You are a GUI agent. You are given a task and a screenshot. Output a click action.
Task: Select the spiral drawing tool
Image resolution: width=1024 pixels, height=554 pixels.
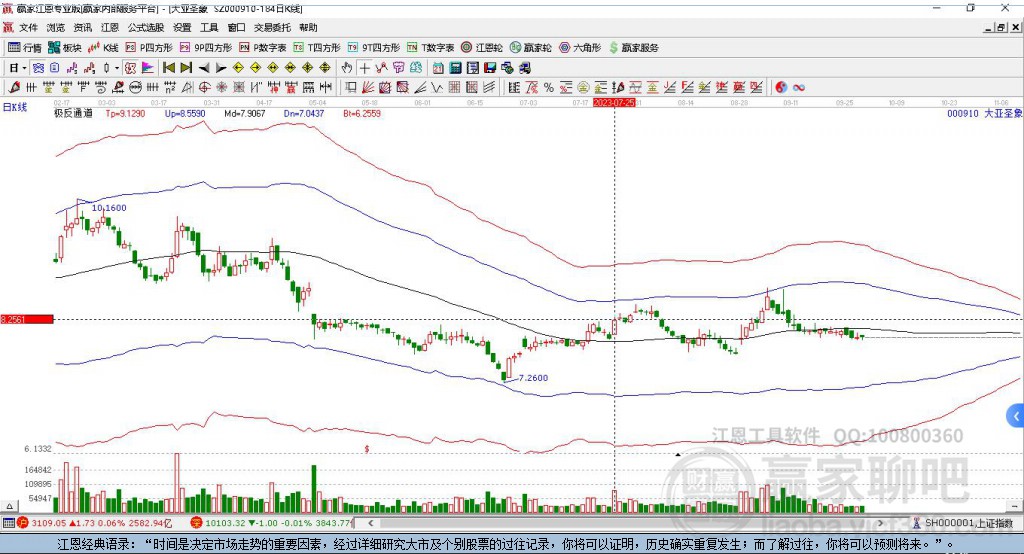tap(101, 88)
